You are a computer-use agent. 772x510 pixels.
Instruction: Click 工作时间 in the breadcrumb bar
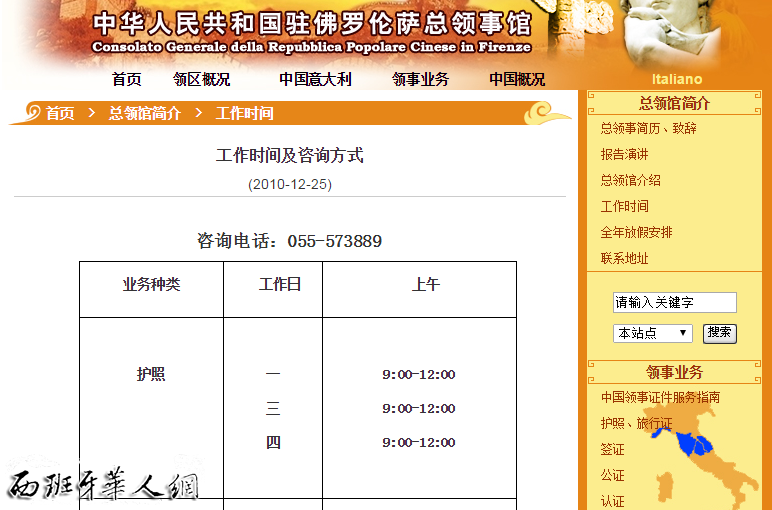pos(244,113)
